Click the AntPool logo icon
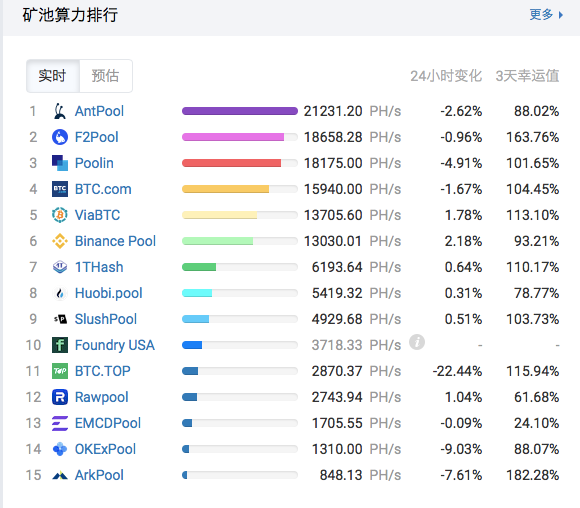The width and height of the screenshot is (580, 508). click(60, 111)
